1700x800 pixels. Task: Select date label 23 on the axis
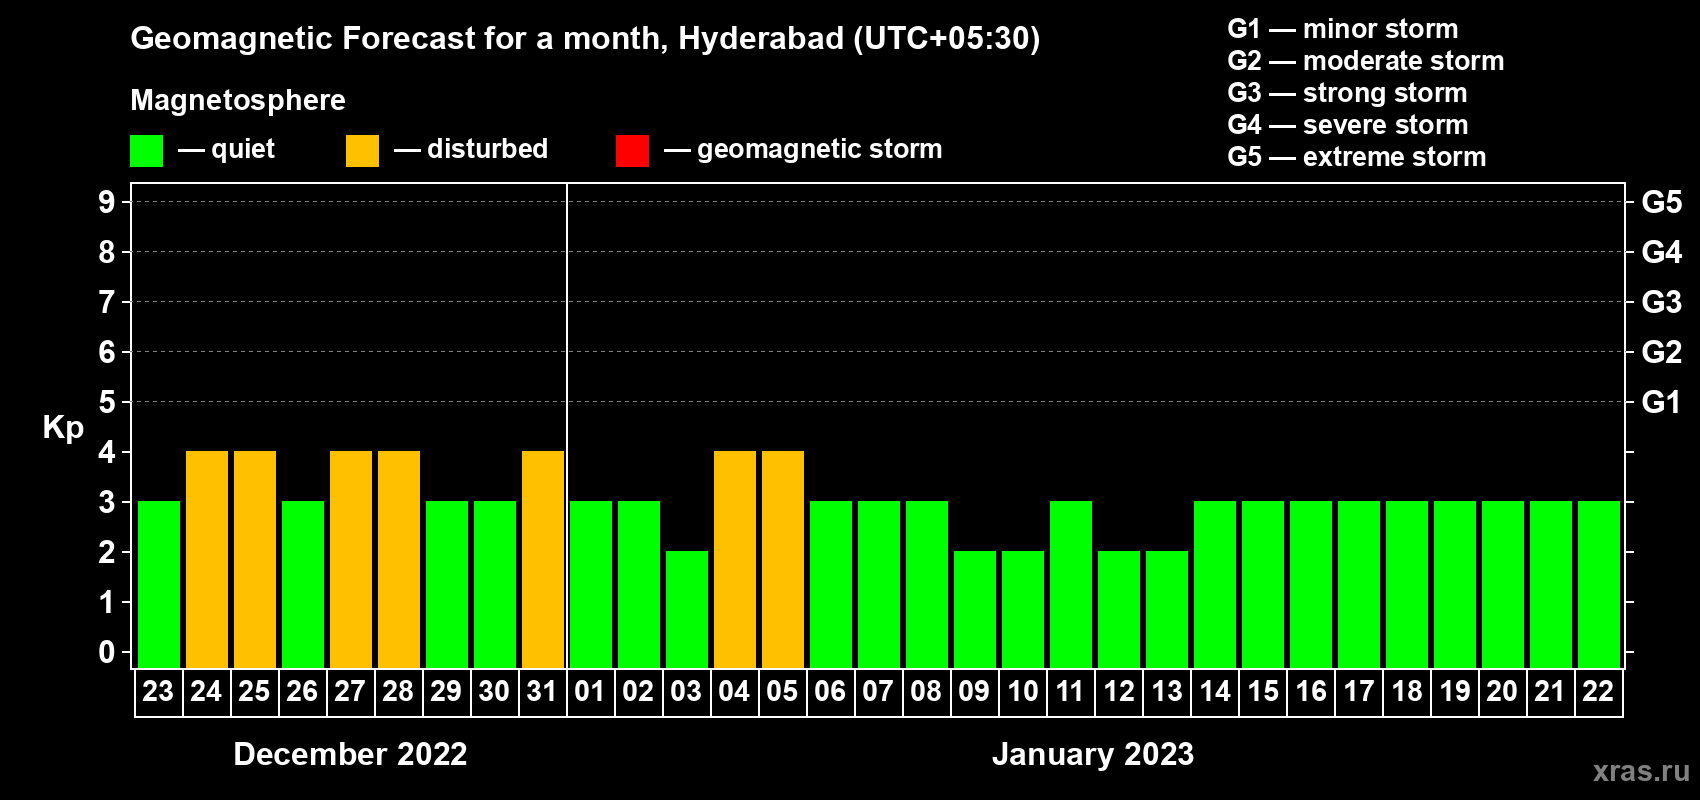[x=158, y=692]
